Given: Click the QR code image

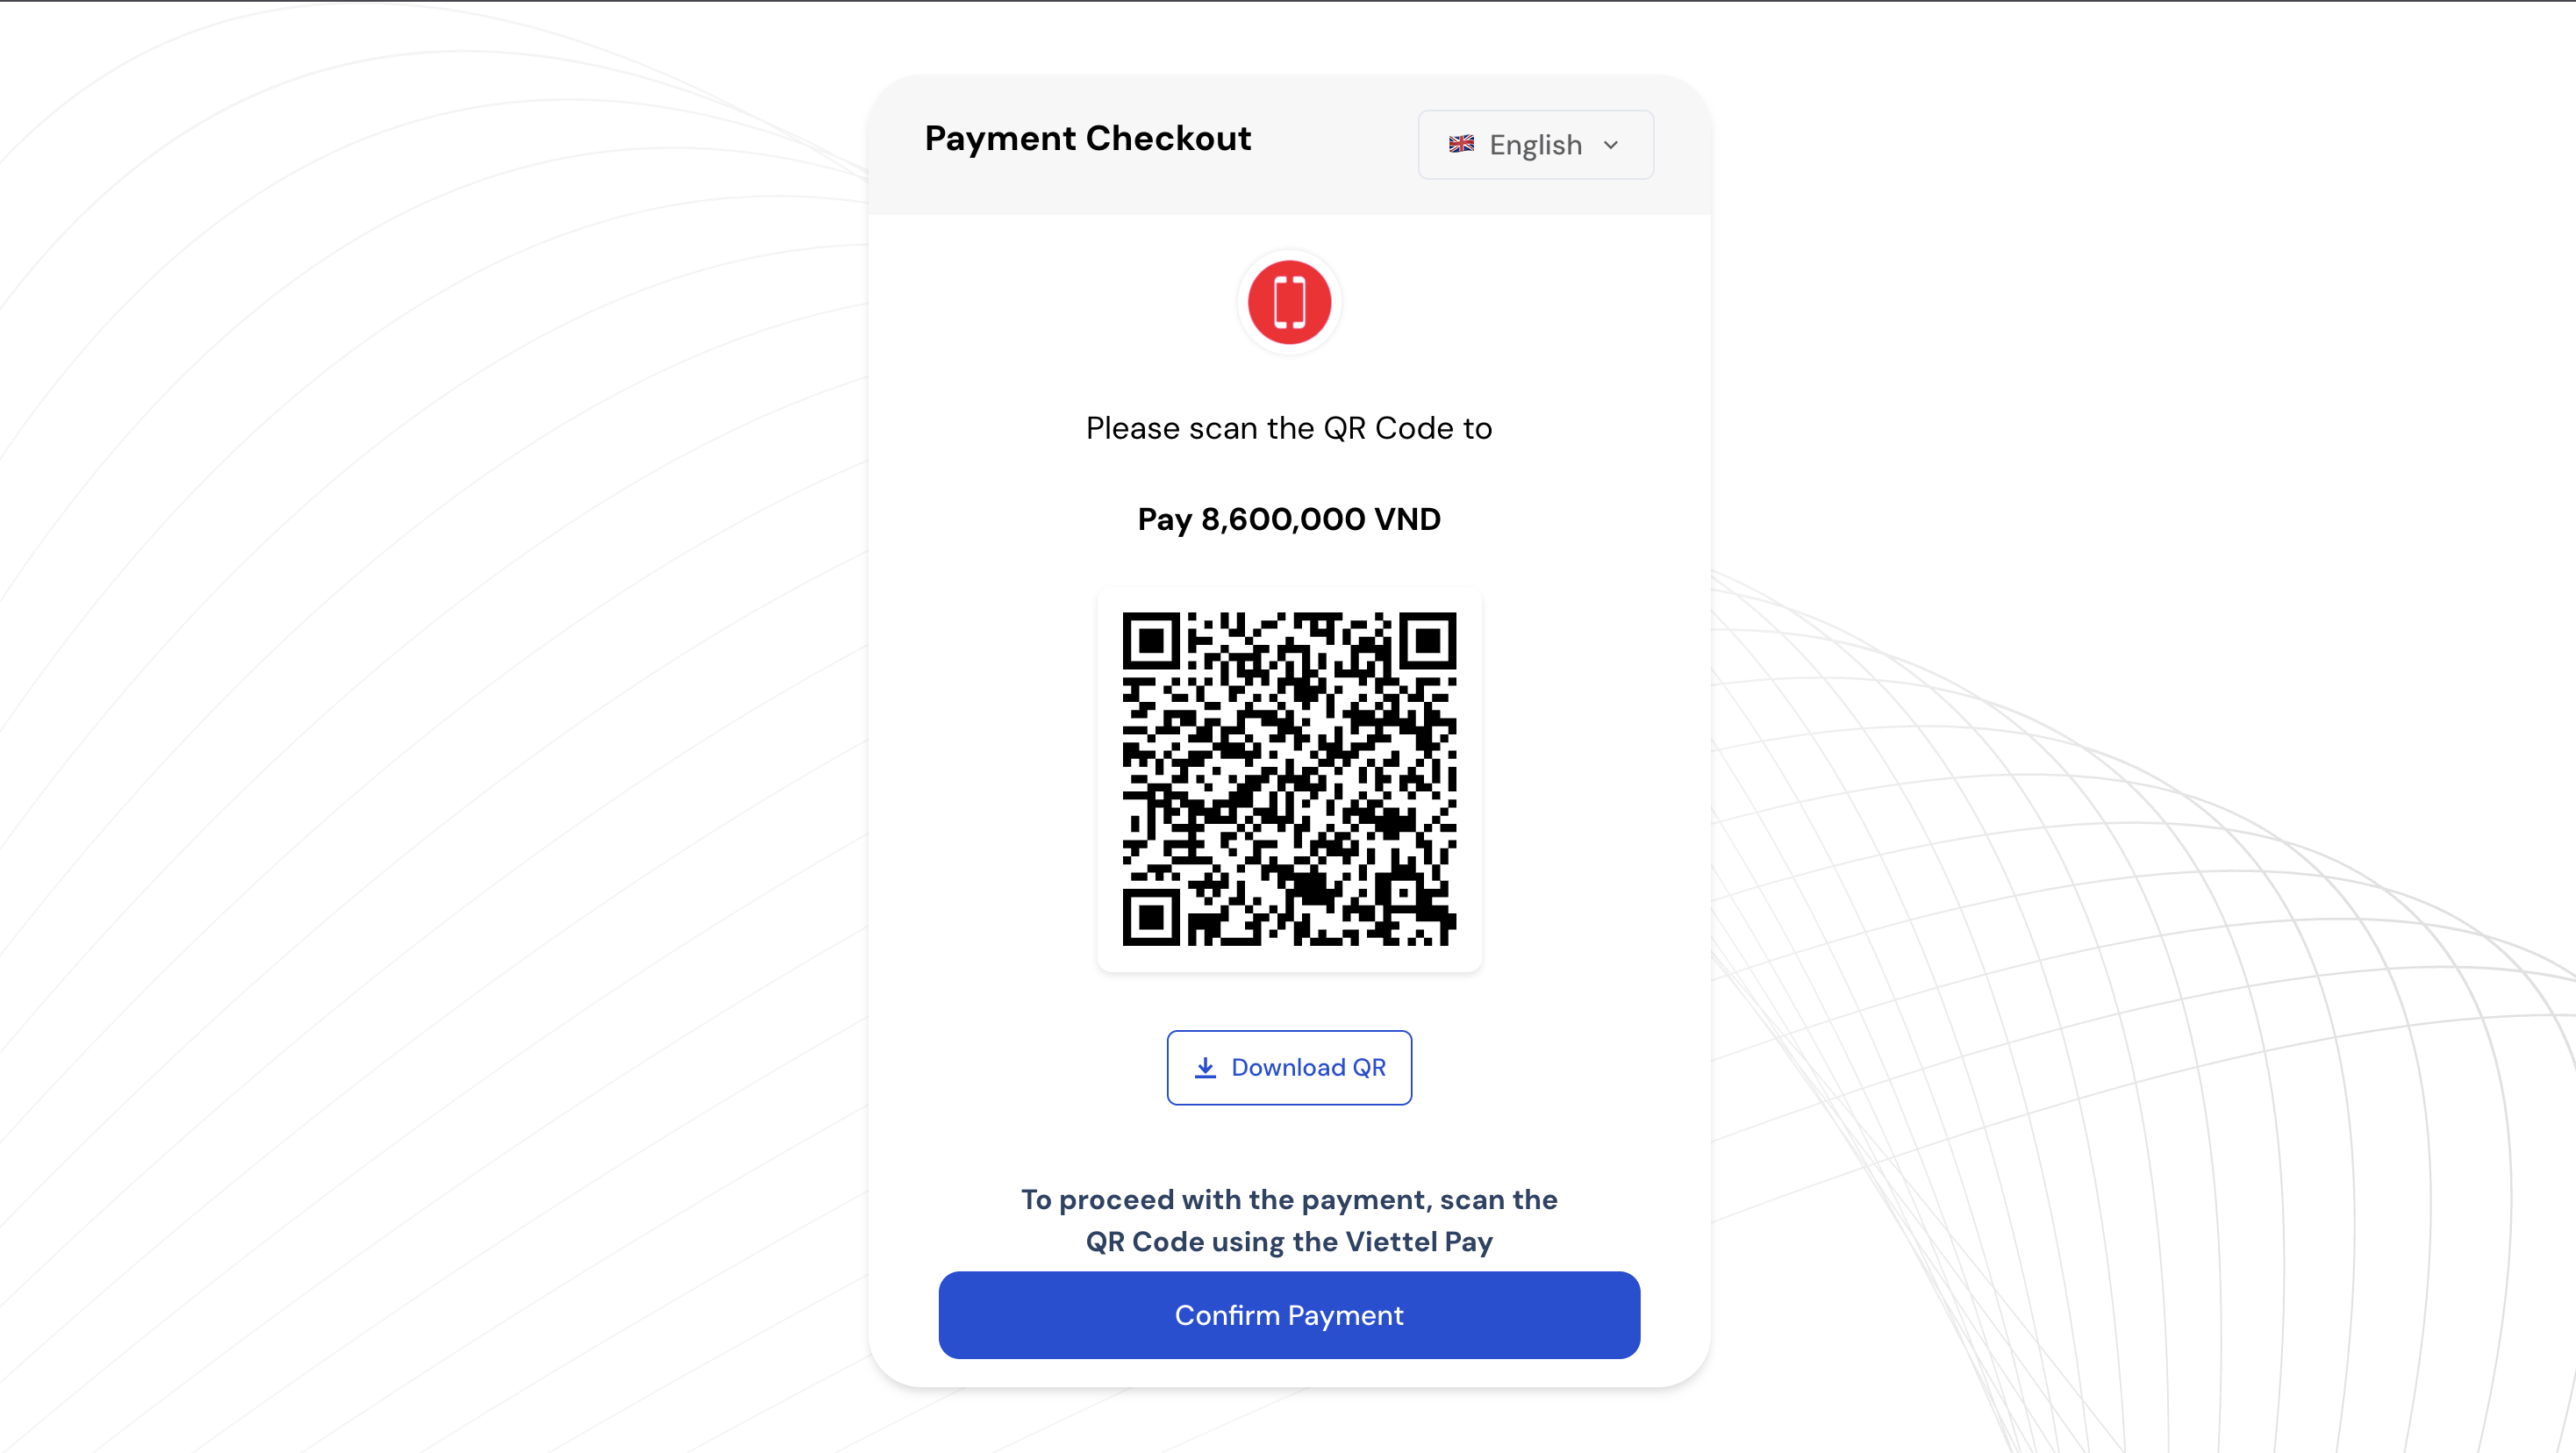Looking at the screenshot, I should point(1289,779).
